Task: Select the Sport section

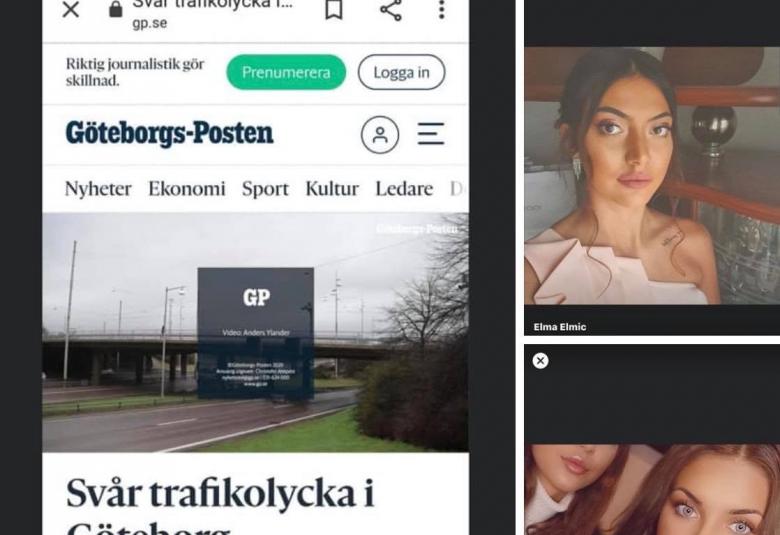Action: coord(265,189)
